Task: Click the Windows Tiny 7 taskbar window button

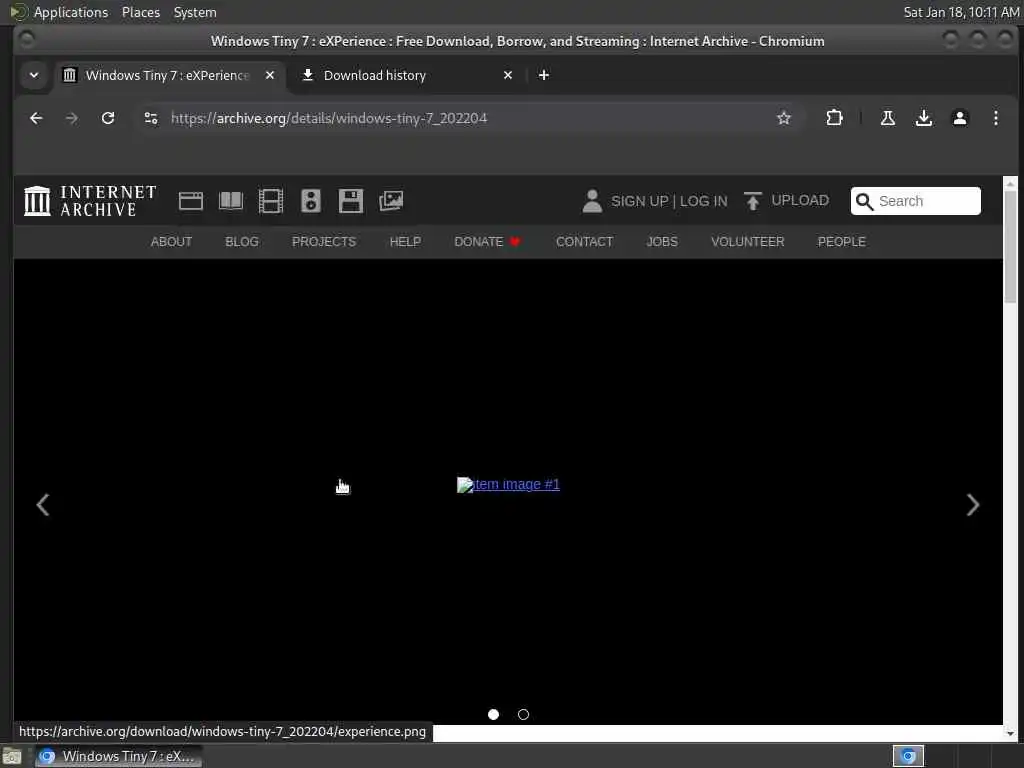Action: click(x=118, y=756)
